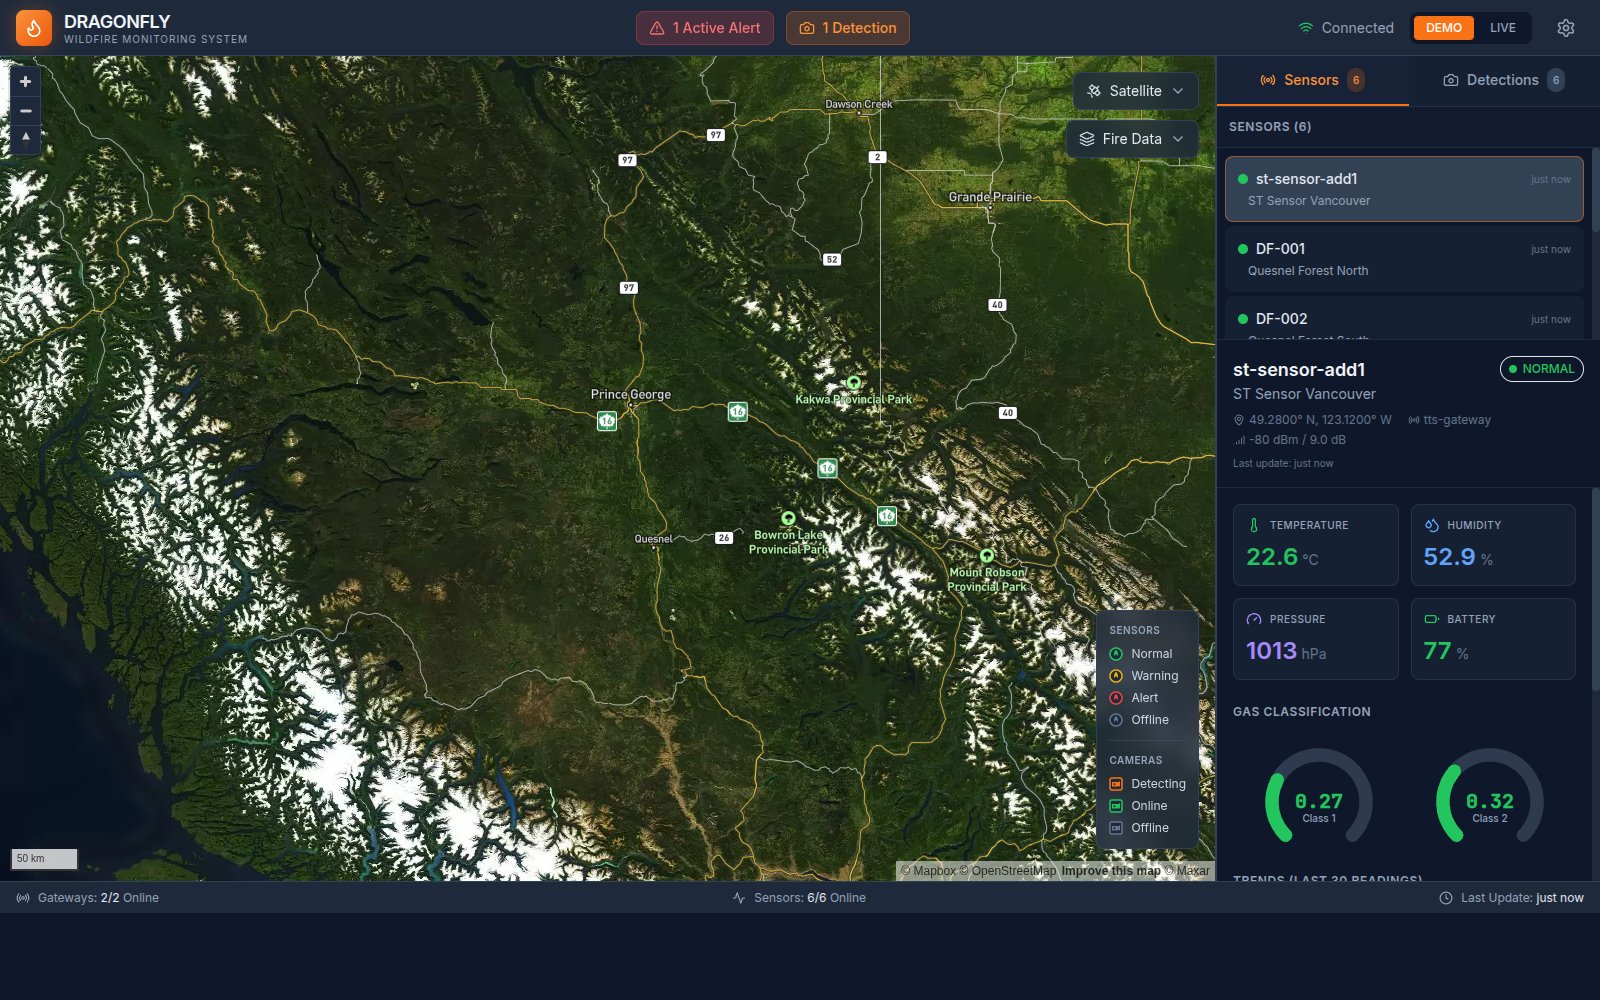Click the NORMAL status badge

tap(1541, 369)
